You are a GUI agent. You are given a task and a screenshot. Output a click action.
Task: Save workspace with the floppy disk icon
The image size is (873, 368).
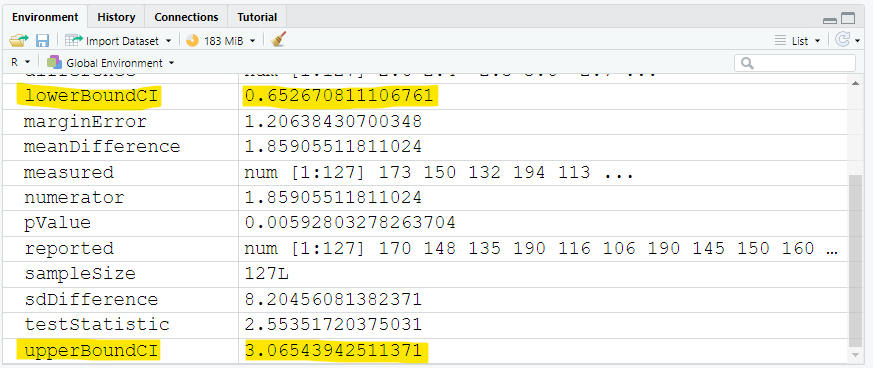42,40
